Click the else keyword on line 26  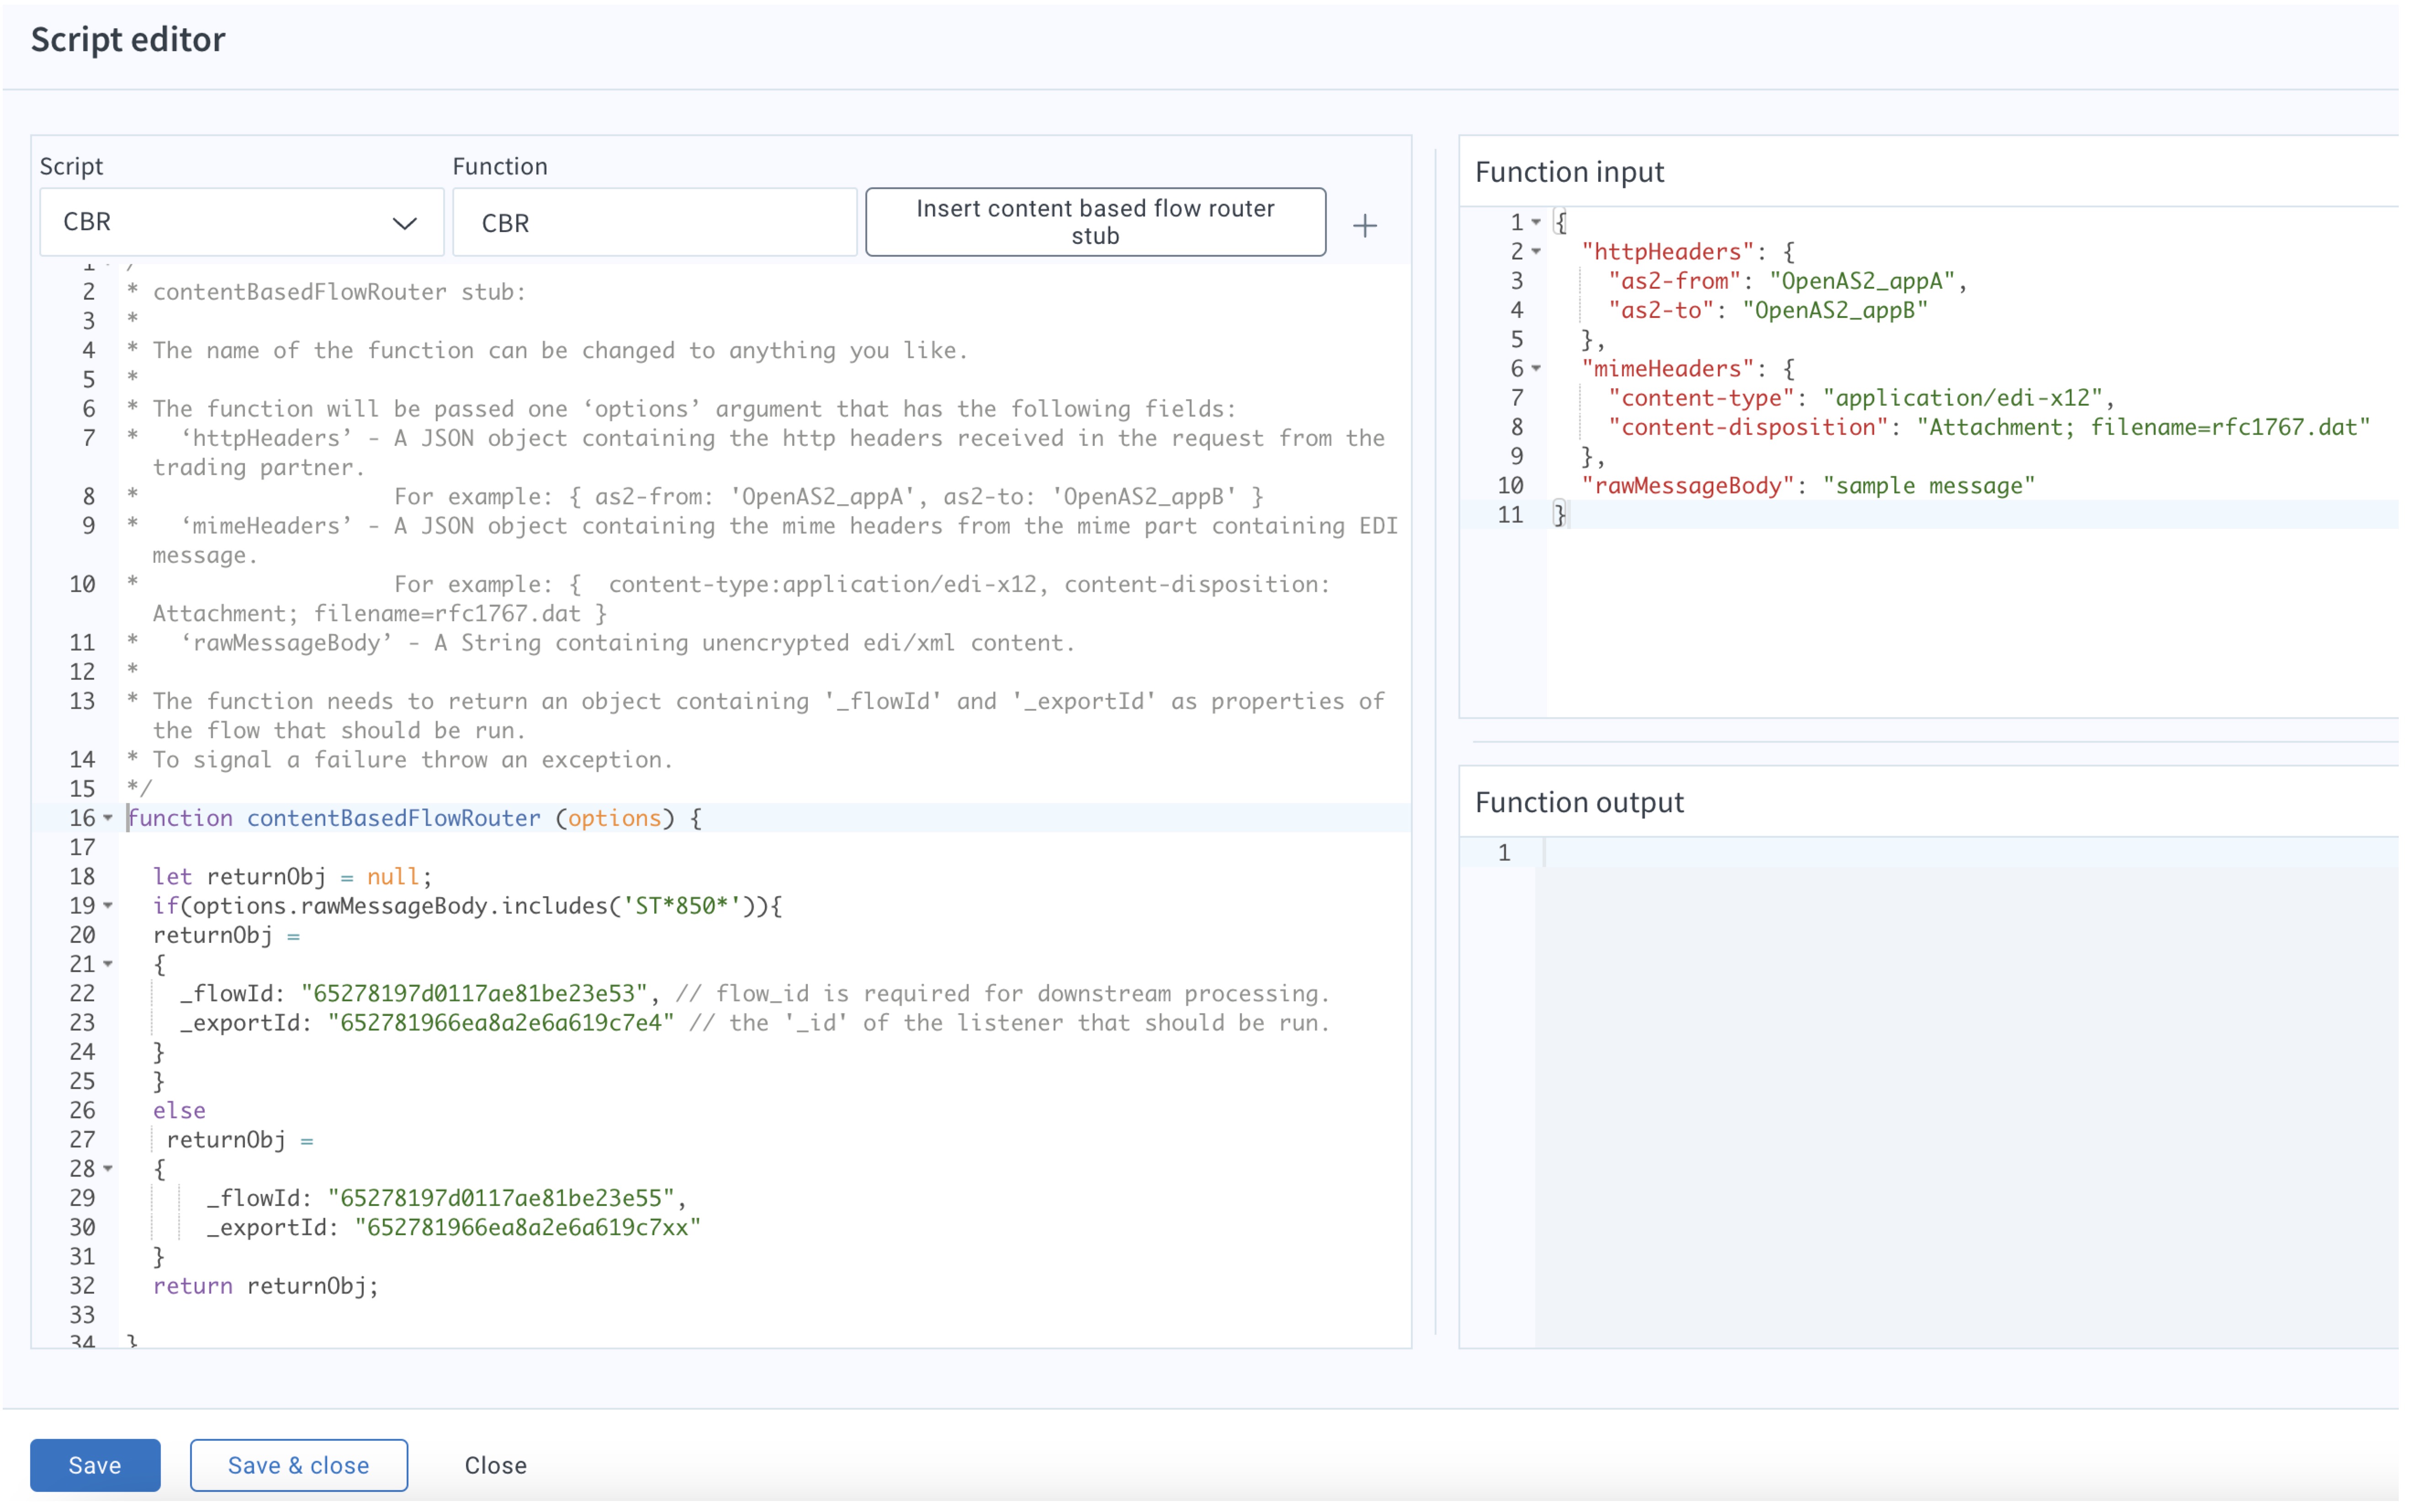tap(179, 1110)
